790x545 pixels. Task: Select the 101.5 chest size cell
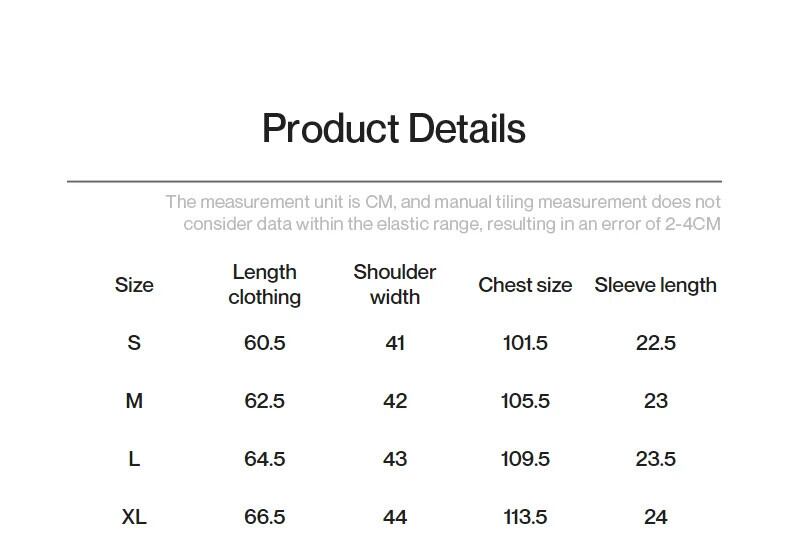tap(525, 343)
